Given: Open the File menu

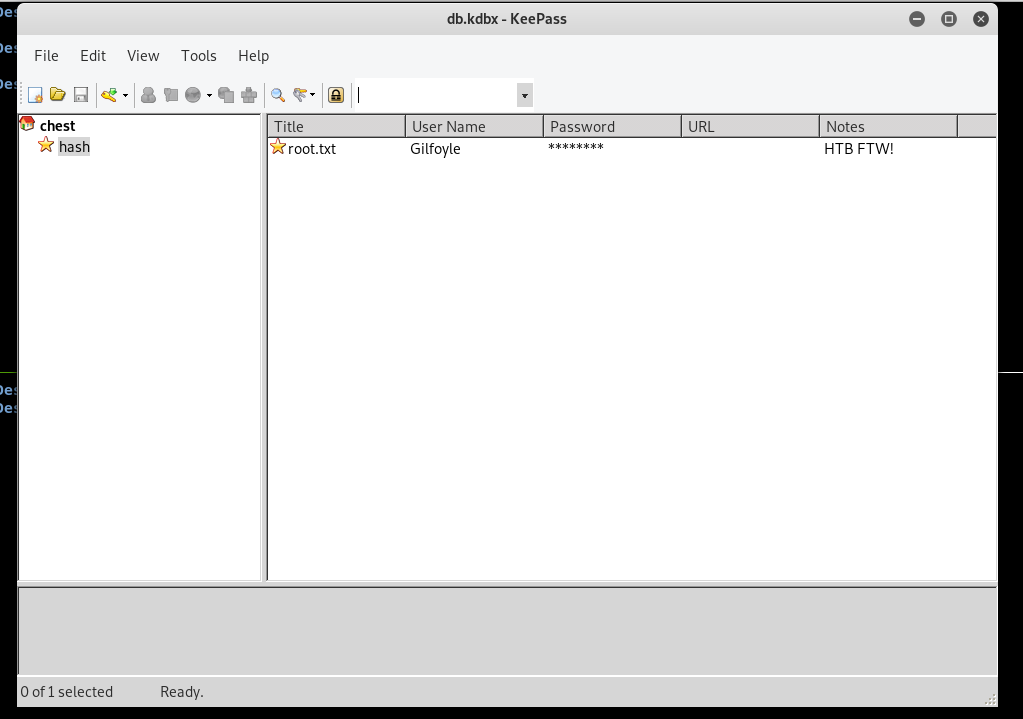Looking at the screenshot, I should coord(46,56).
